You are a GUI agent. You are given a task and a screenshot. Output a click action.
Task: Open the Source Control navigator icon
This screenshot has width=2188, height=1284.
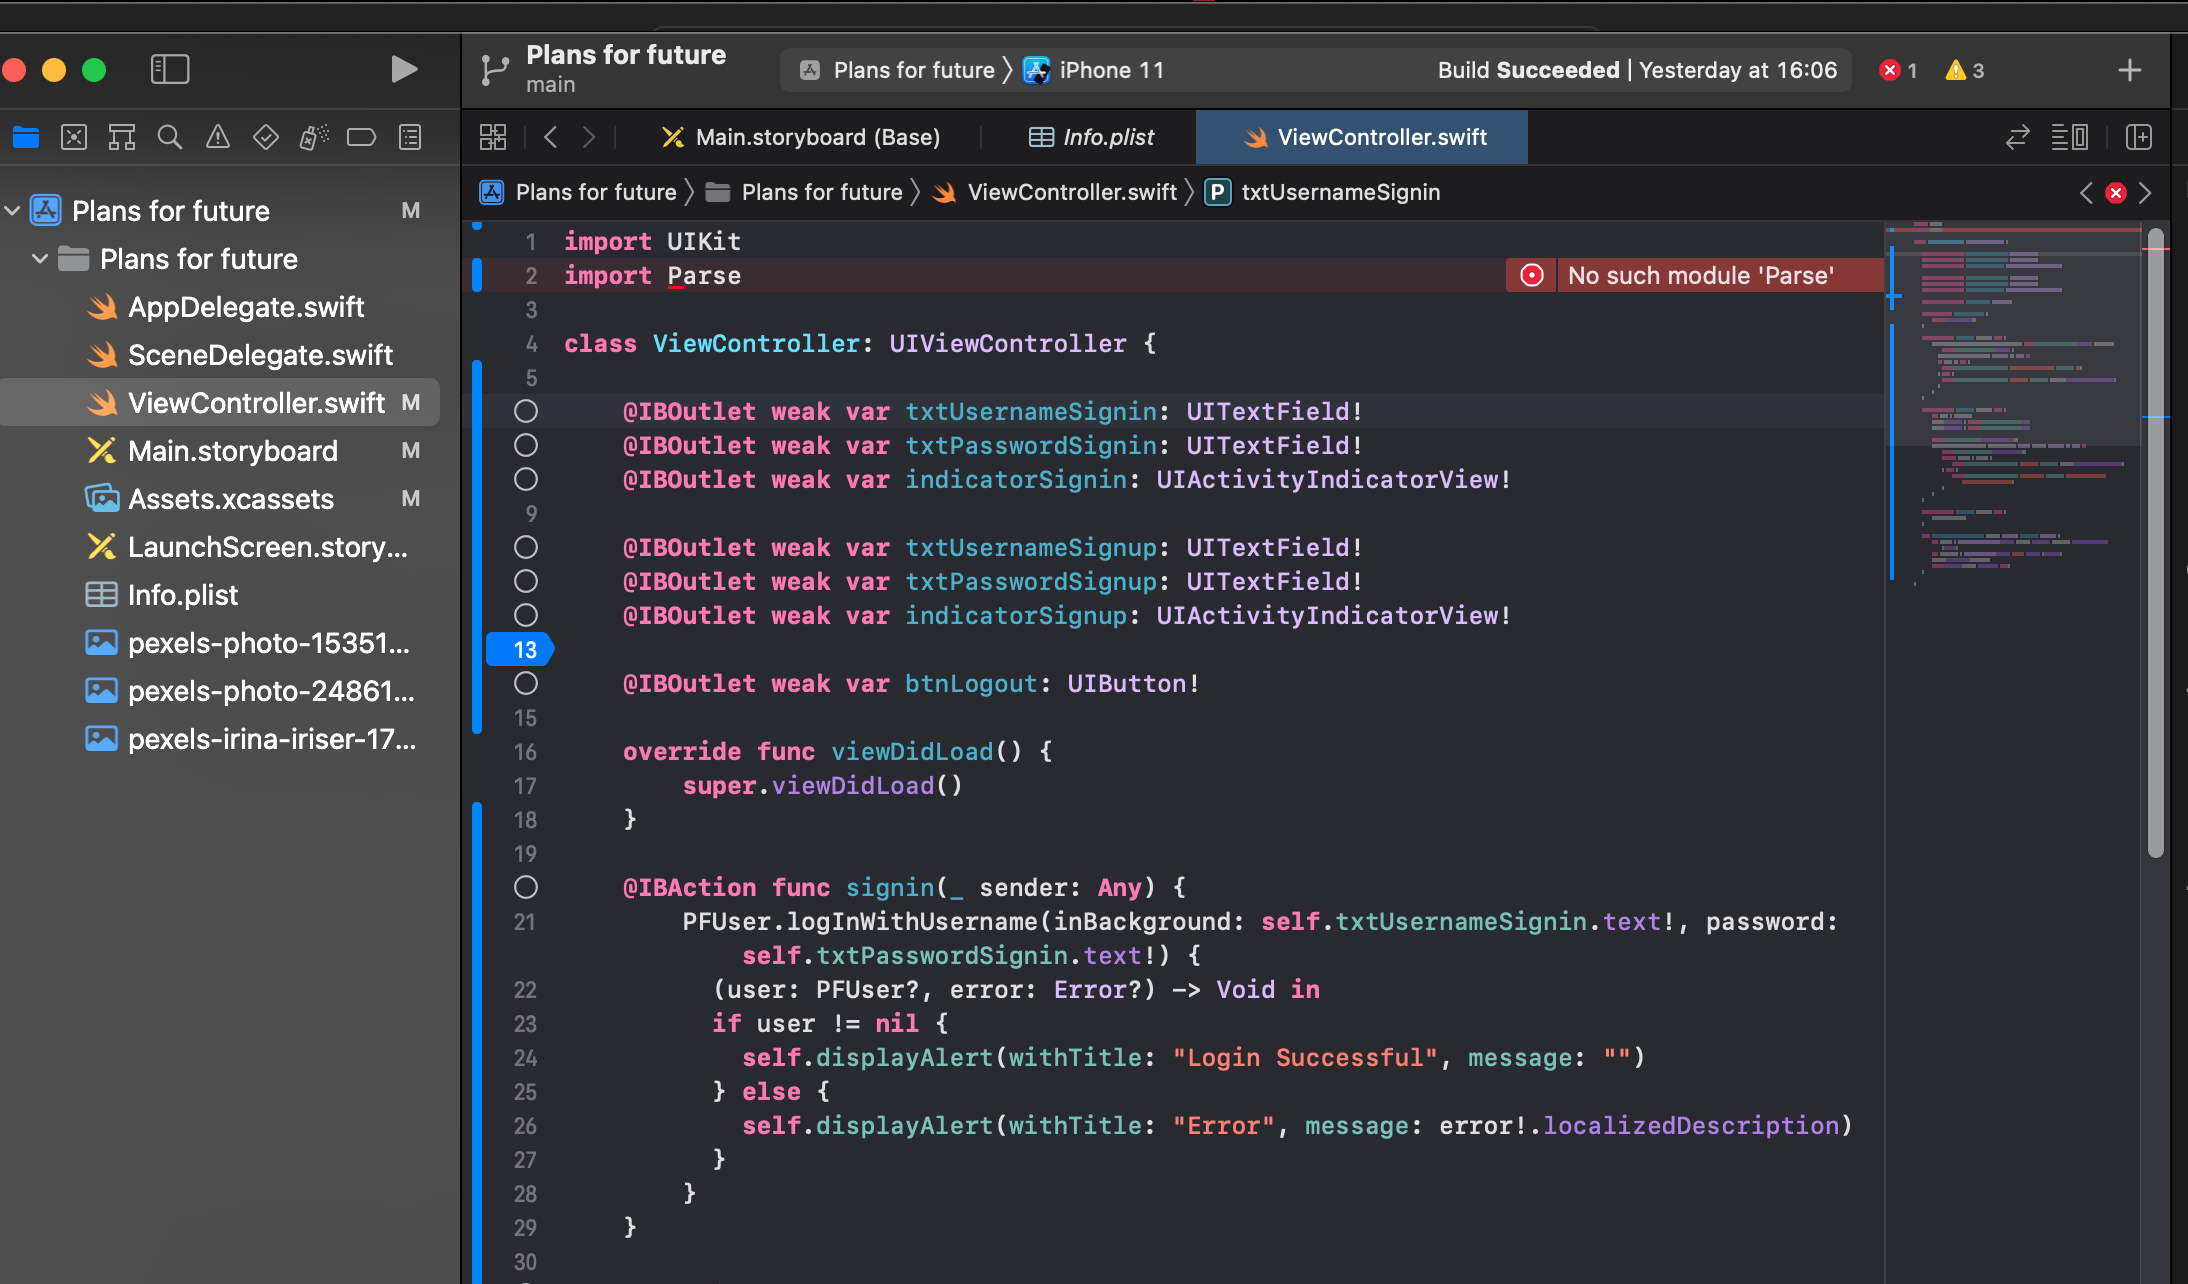click(74, 137)
